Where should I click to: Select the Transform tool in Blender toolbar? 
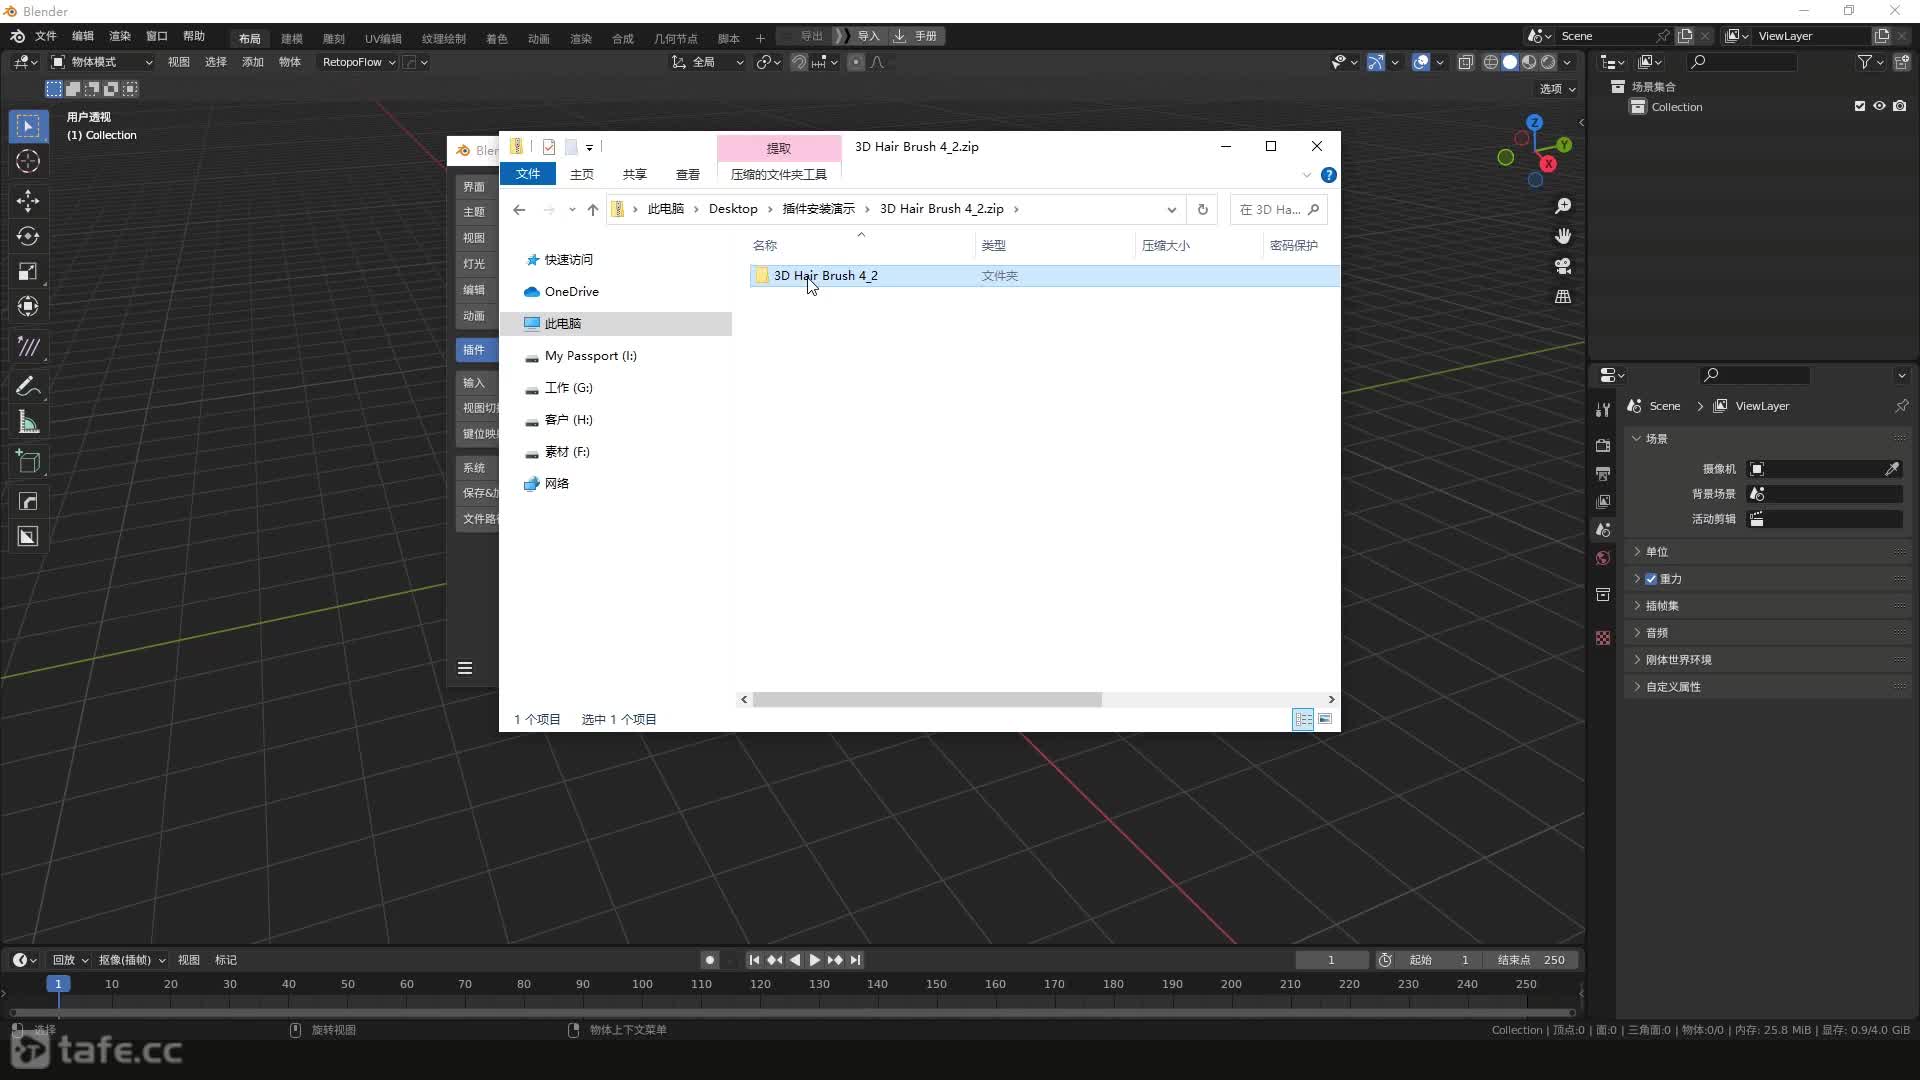click(28, 306)
